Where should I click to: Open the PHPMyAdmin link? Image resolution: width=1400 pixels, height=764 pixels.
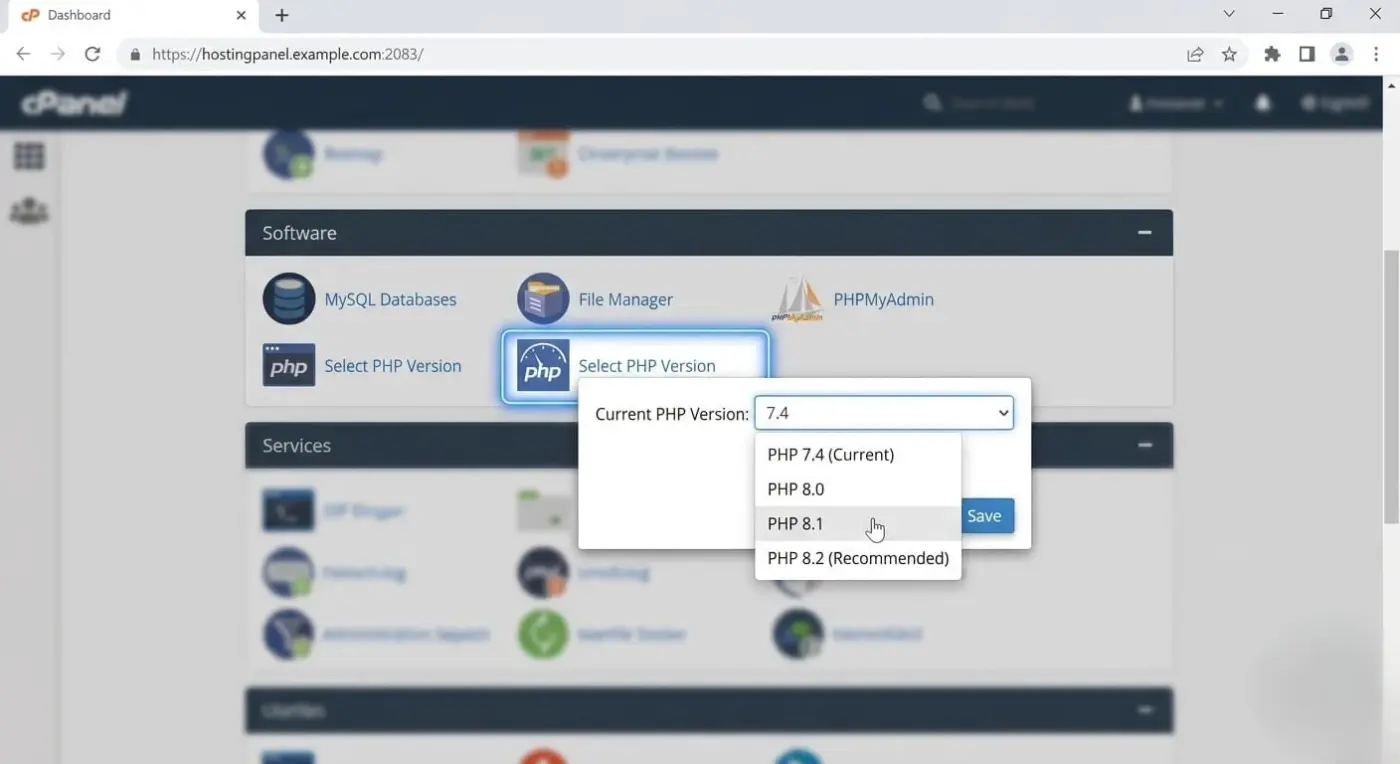883,299
